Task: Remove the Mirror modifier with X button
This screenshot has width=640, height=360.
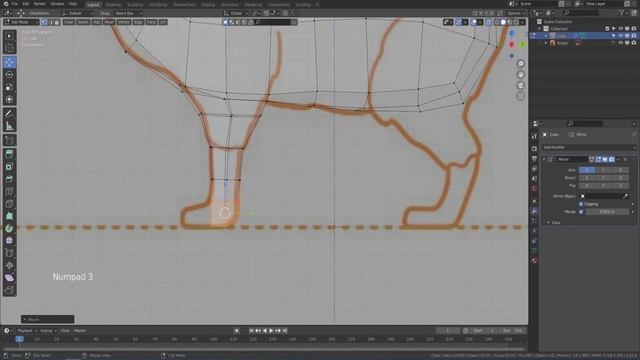Action: (625, 159)
